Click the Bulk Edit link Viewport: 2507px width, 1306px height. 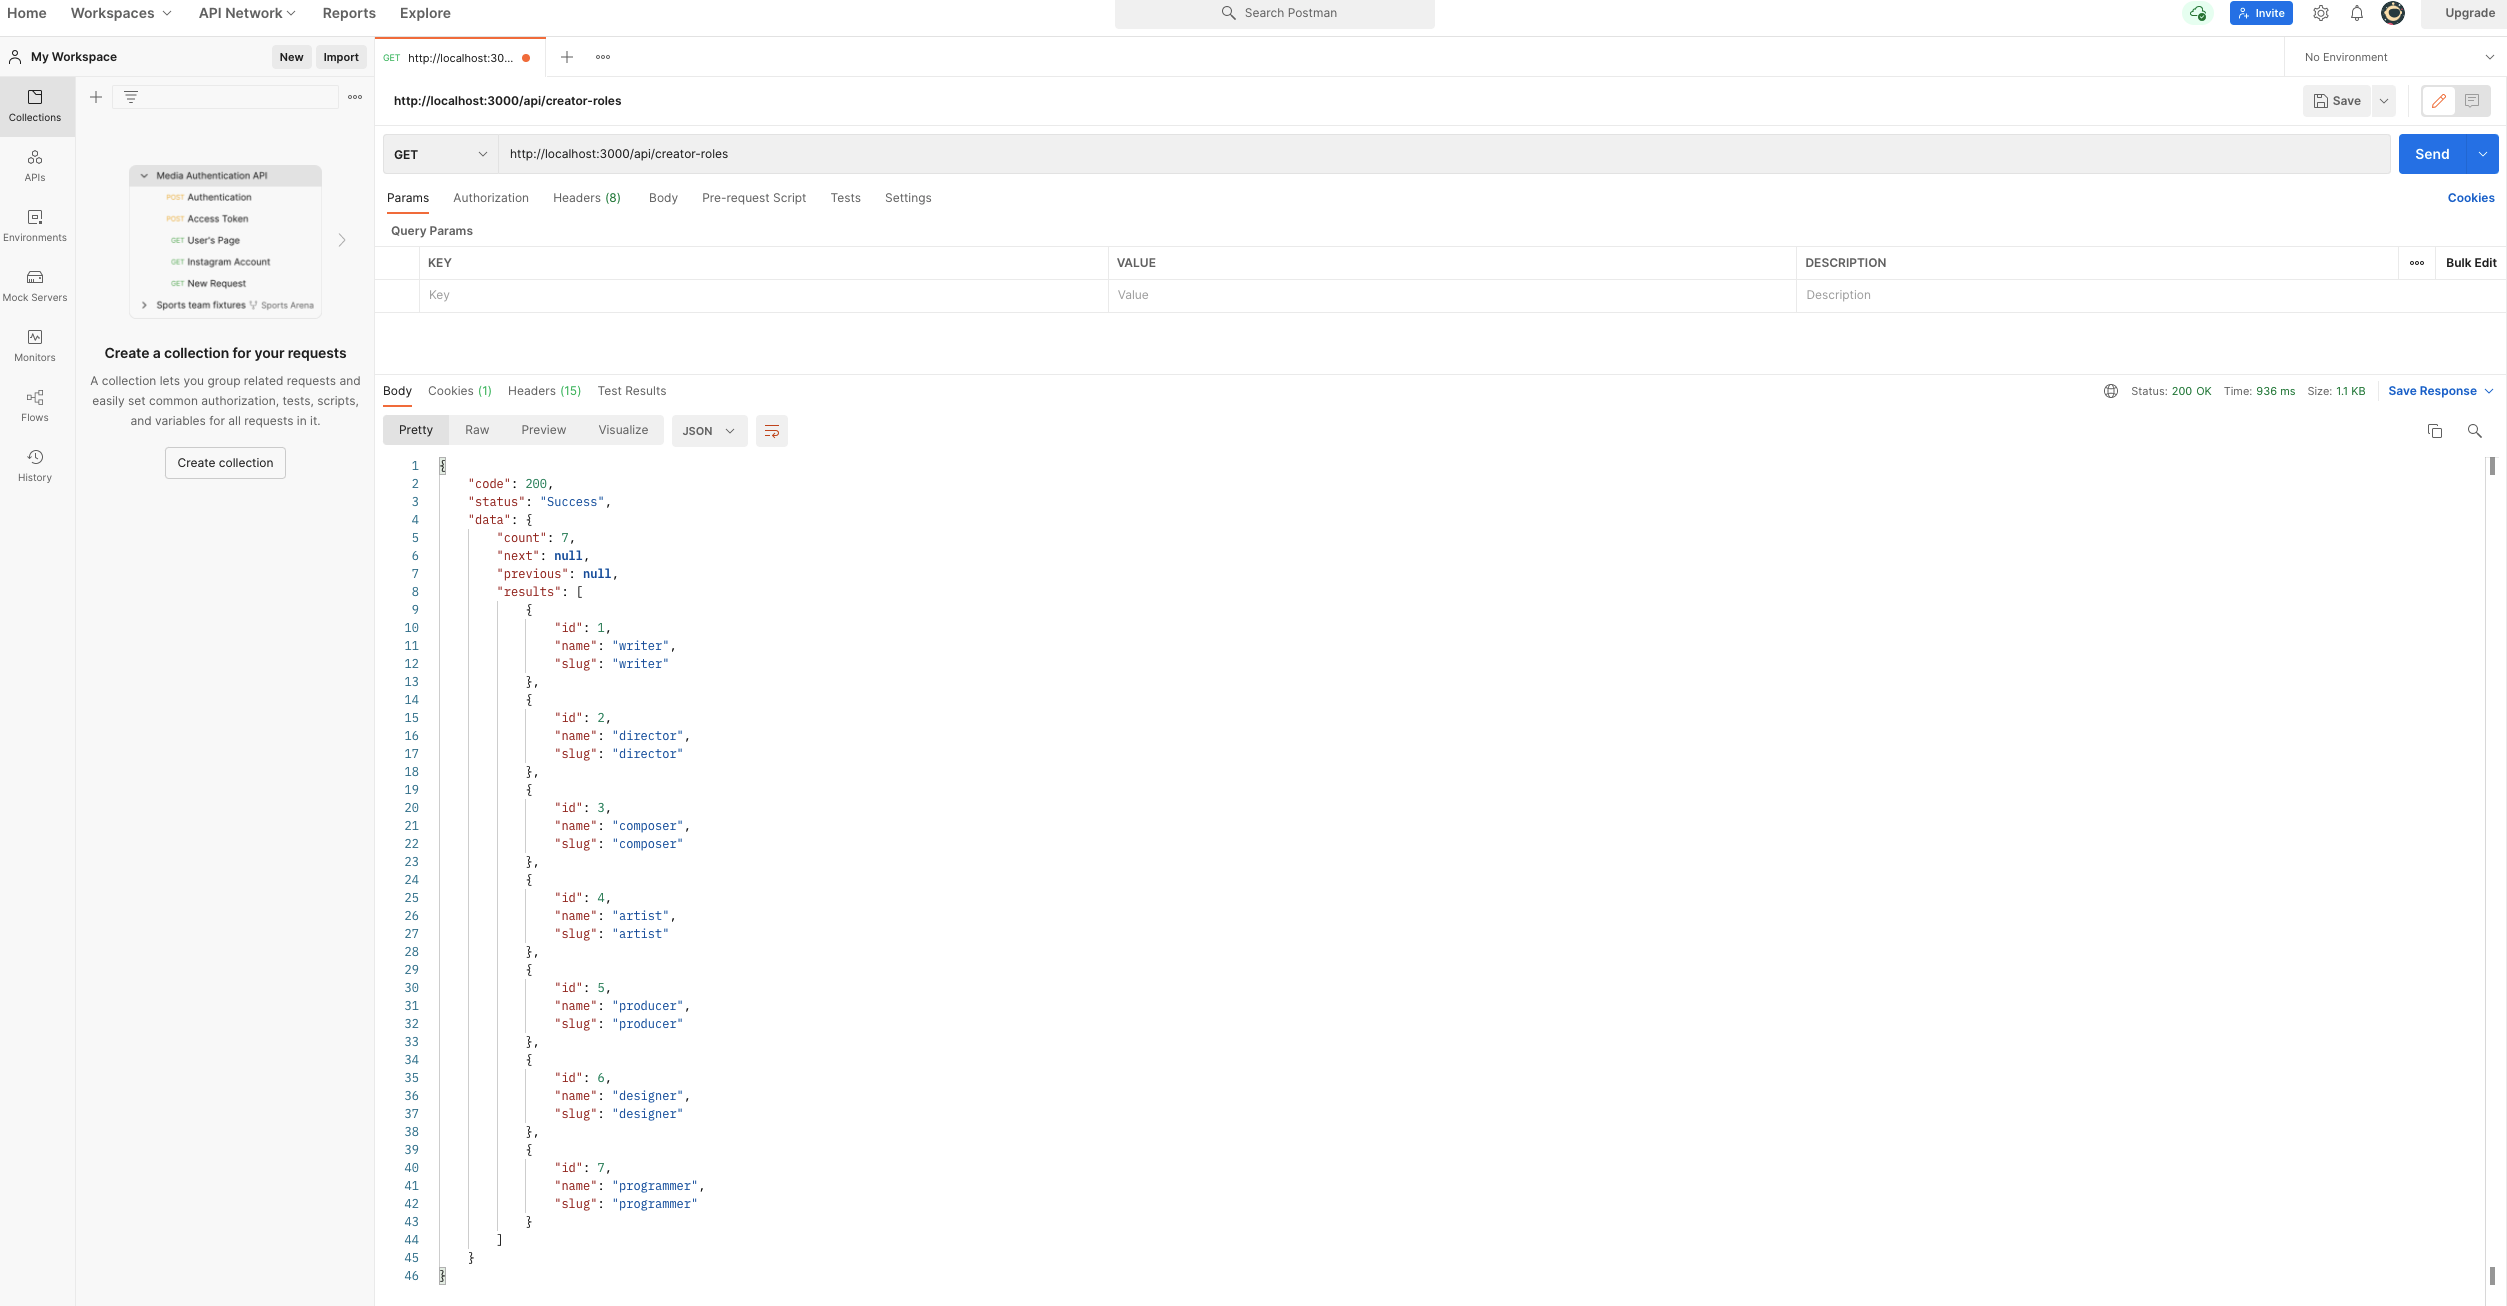[x=2471, y=263]
